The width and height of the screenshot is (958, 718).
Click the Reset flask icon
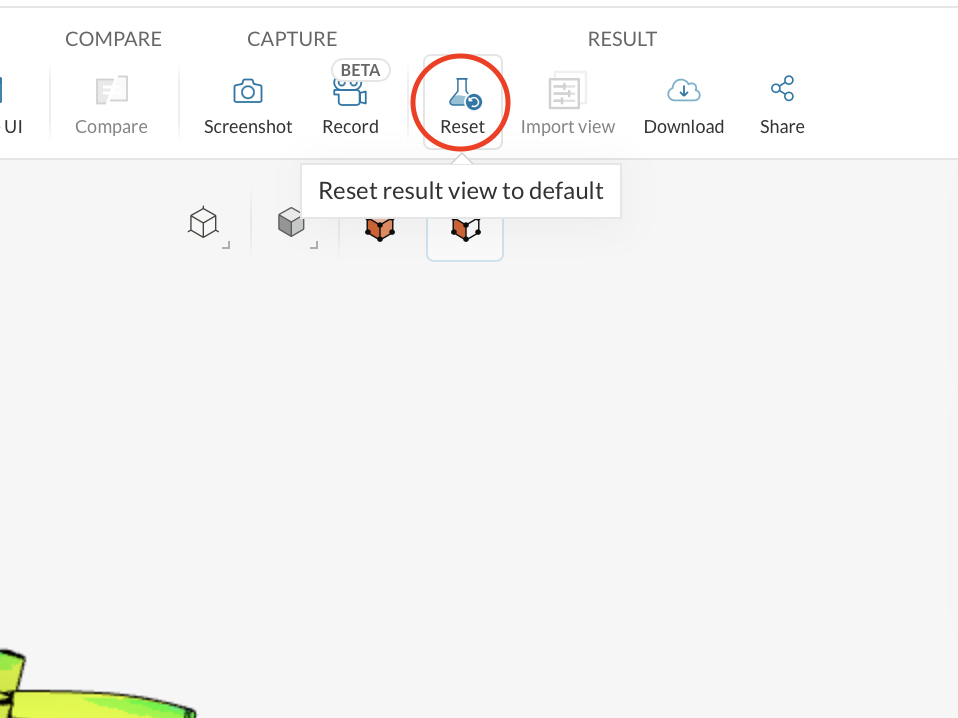tap(464, 94)
